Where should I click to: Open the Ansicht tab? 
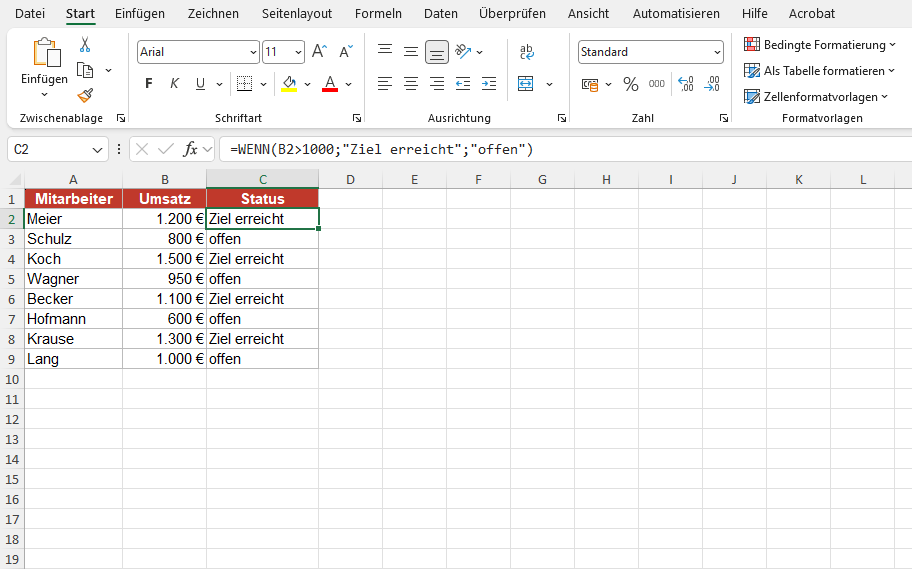(588, 13)
